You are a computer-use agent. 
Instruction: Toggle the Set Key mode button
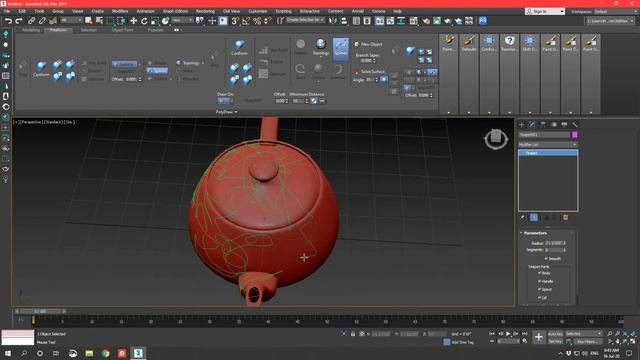(555, 341)
